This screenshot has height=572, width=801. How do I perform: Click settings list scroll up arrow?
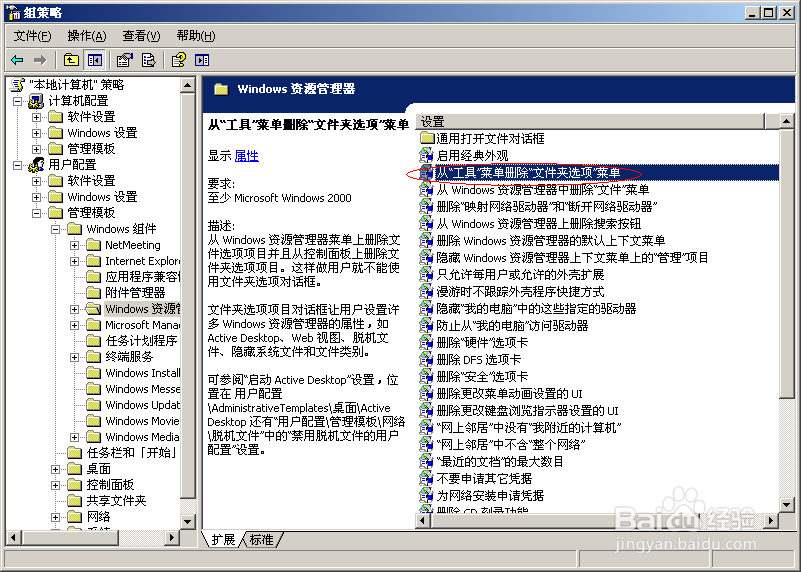[786, 122]
